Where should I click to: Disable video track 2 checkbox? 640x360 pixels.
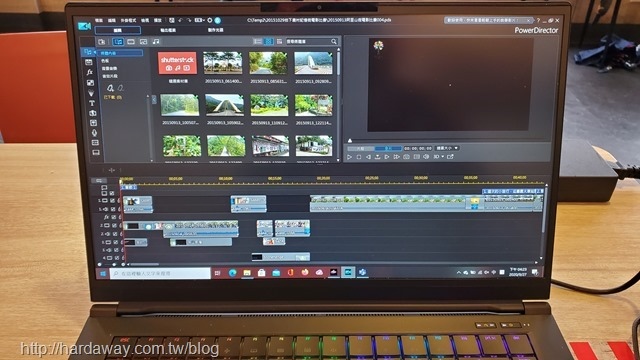point(114,225)
